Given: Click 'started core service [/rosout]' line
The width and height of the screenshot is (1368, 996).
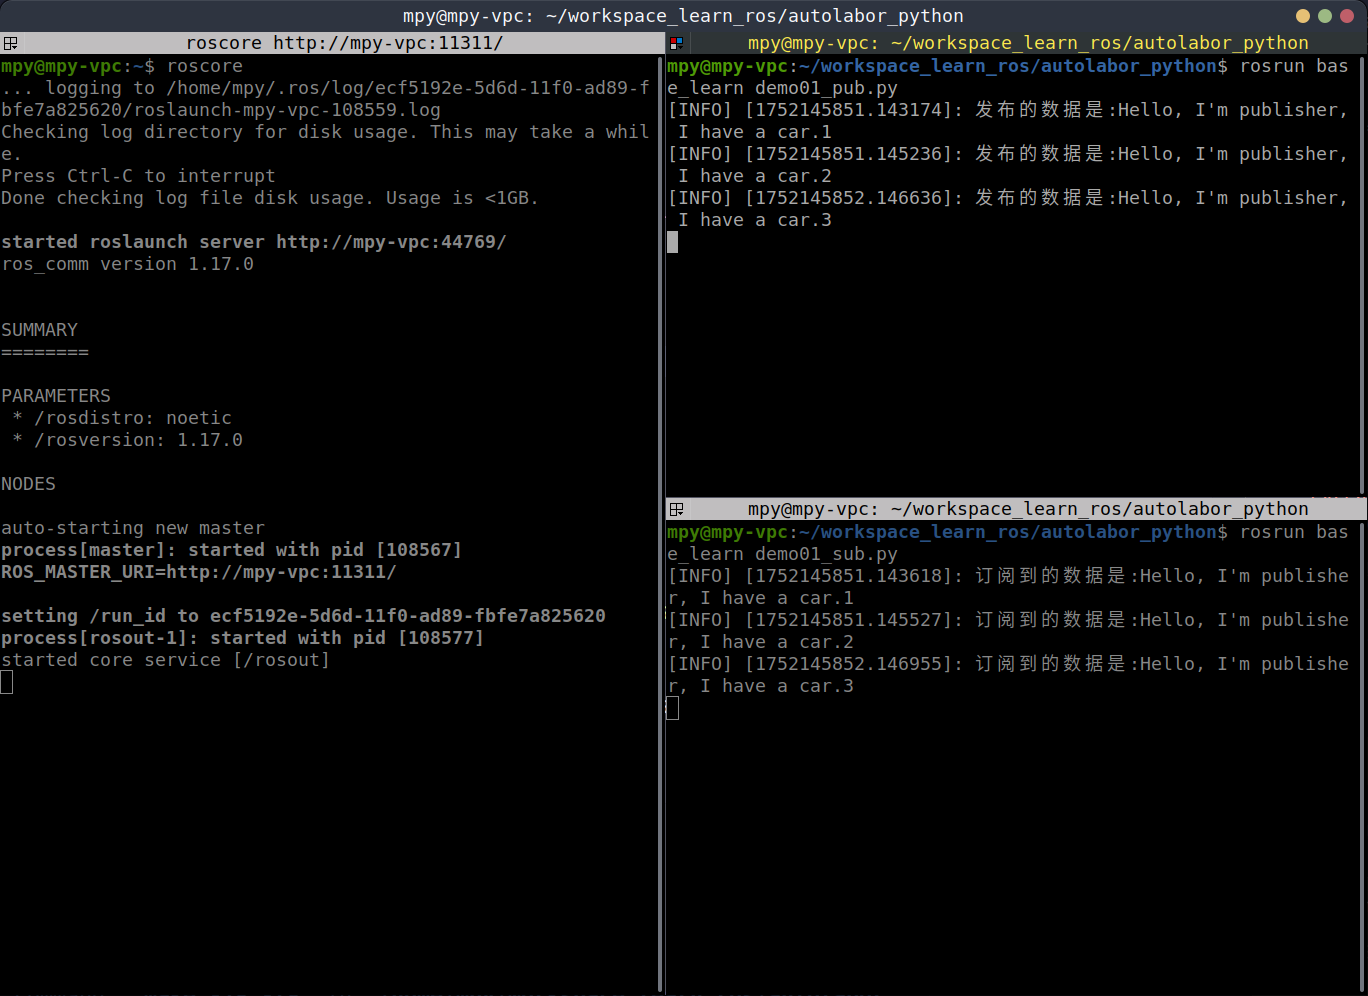Looking at the screenshot, I should 165,660.
